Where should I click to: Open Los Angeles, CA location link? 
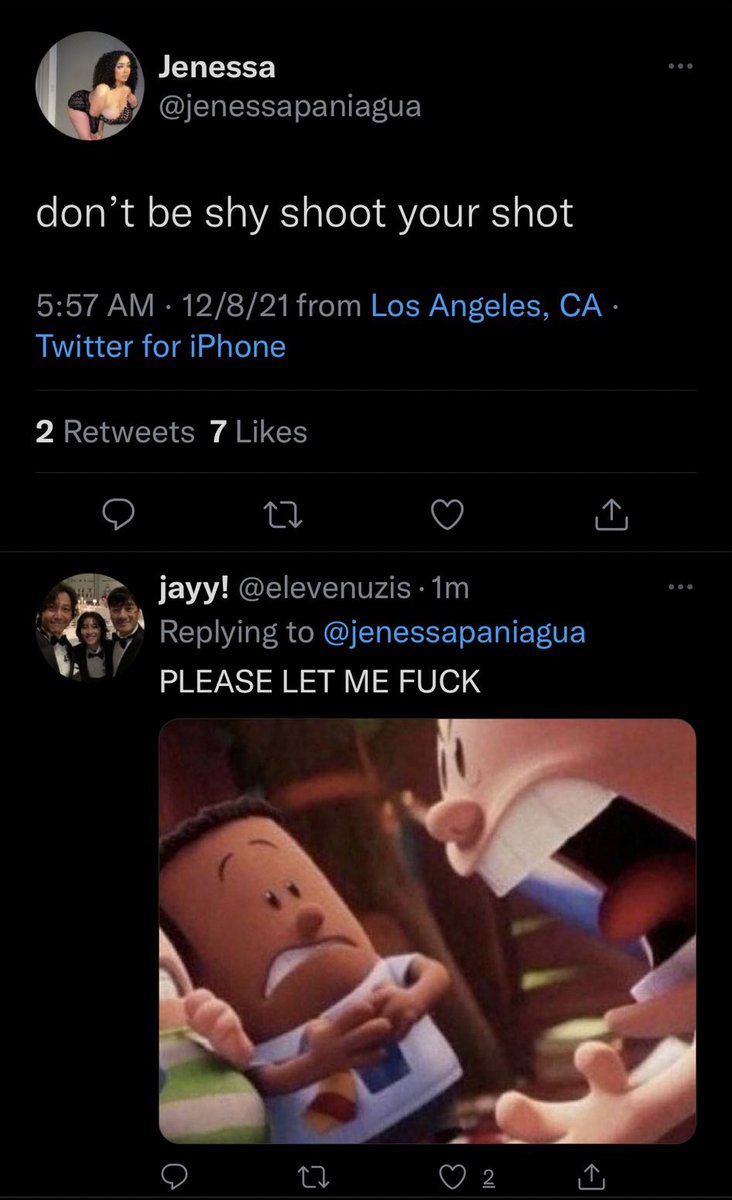(487, 306)
